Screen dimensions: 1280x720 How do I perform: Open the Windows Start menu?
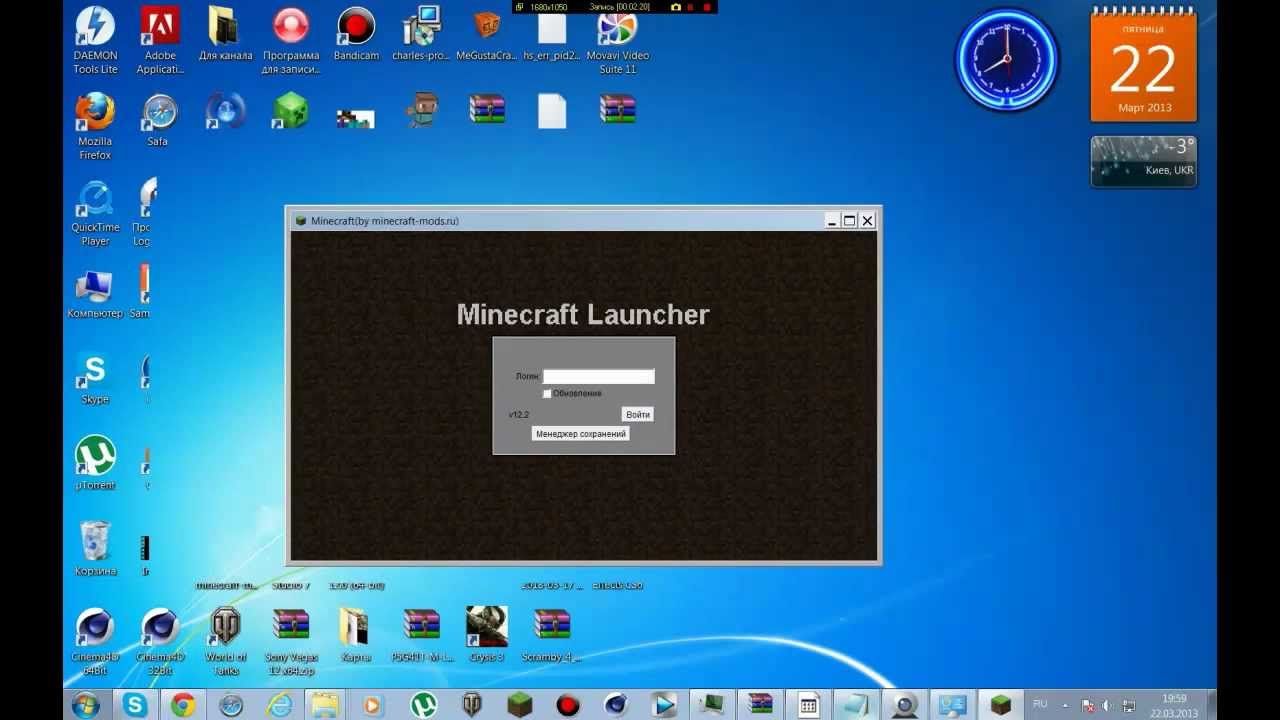tap(86, 705)
